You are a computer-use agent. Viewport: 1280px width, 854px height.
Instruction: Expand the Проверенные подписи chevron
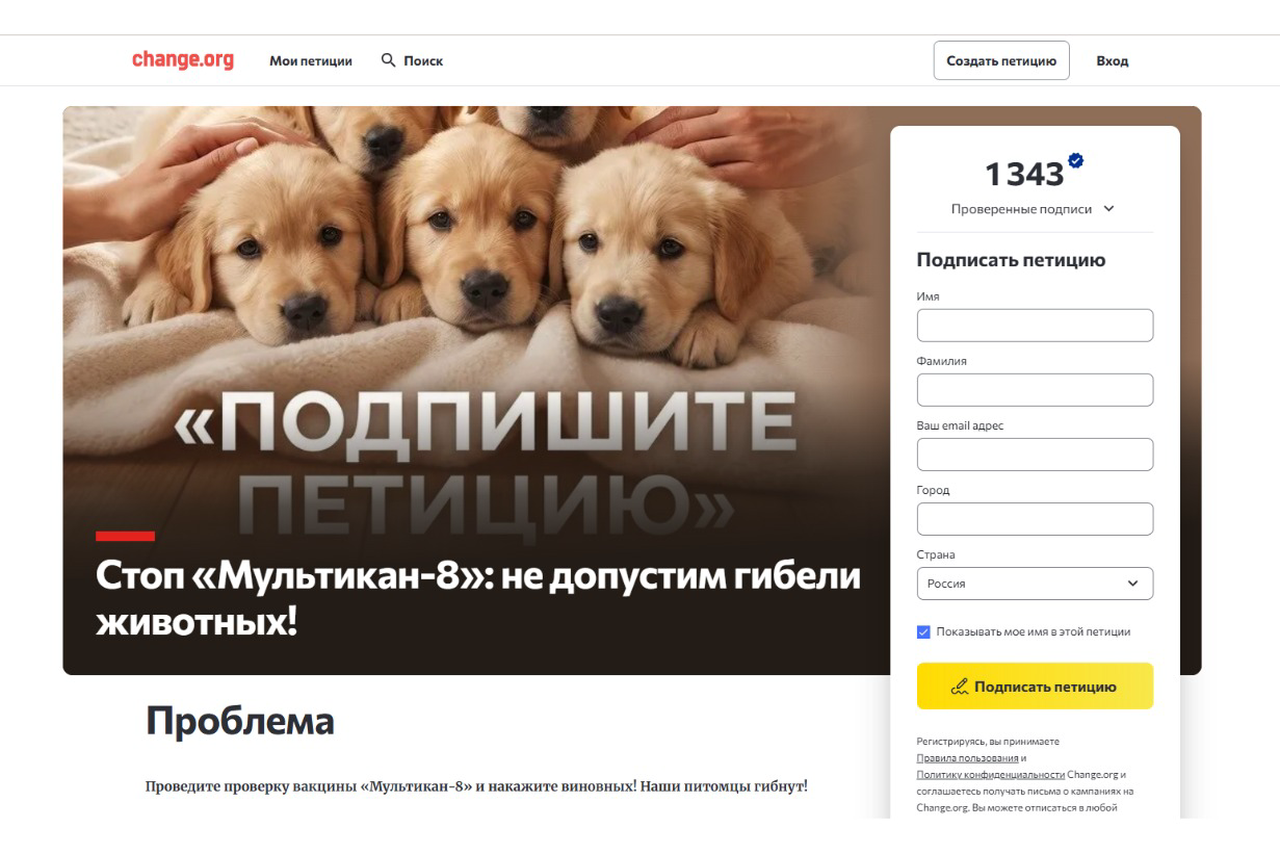[x=1108, y=209]
